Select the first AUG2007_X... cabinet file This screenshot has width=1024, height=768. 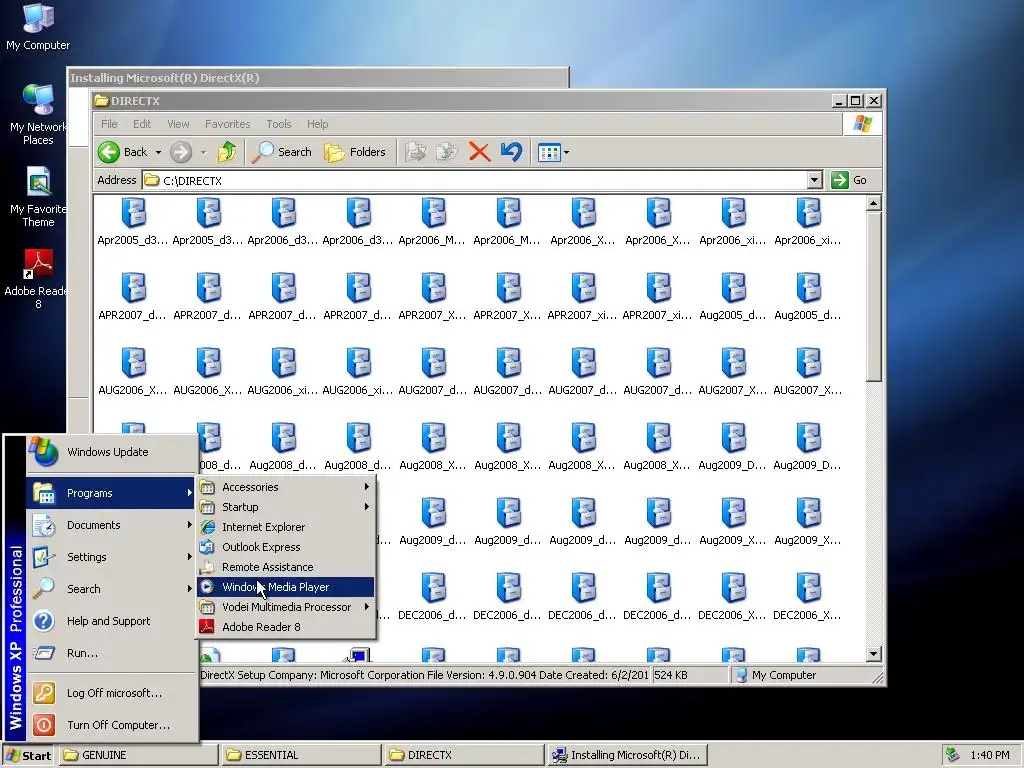(733, 372)
